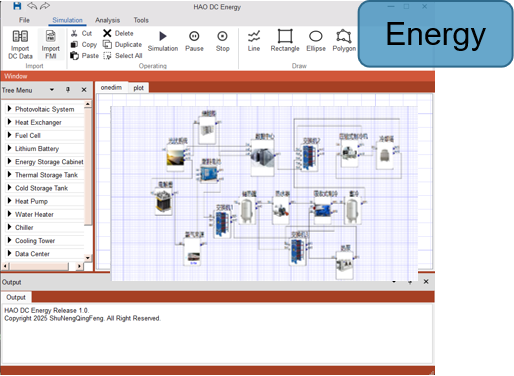
Task: Expand Cold Storage Tank tree node
Action: [x=10, y=188]
